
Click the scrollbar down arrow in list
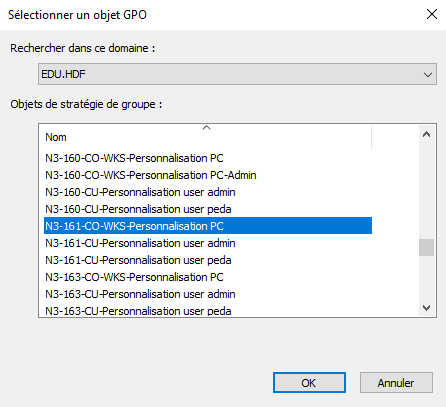pos(426,308)
